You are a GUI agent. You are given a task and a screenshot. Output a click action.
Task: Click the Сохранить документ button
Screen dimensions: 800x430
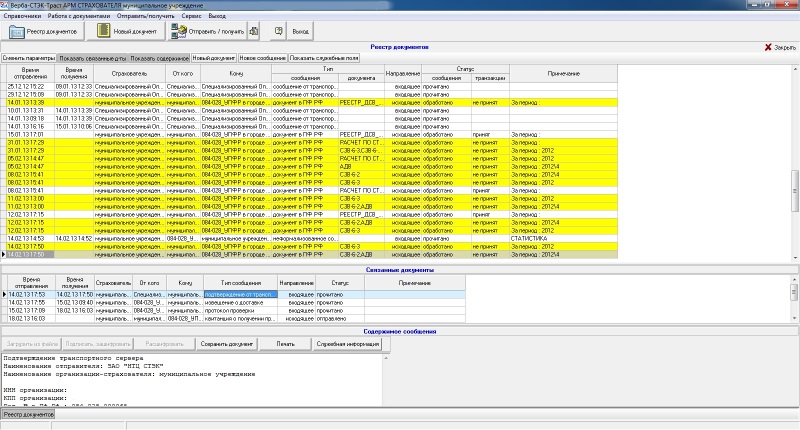point(227,344)
